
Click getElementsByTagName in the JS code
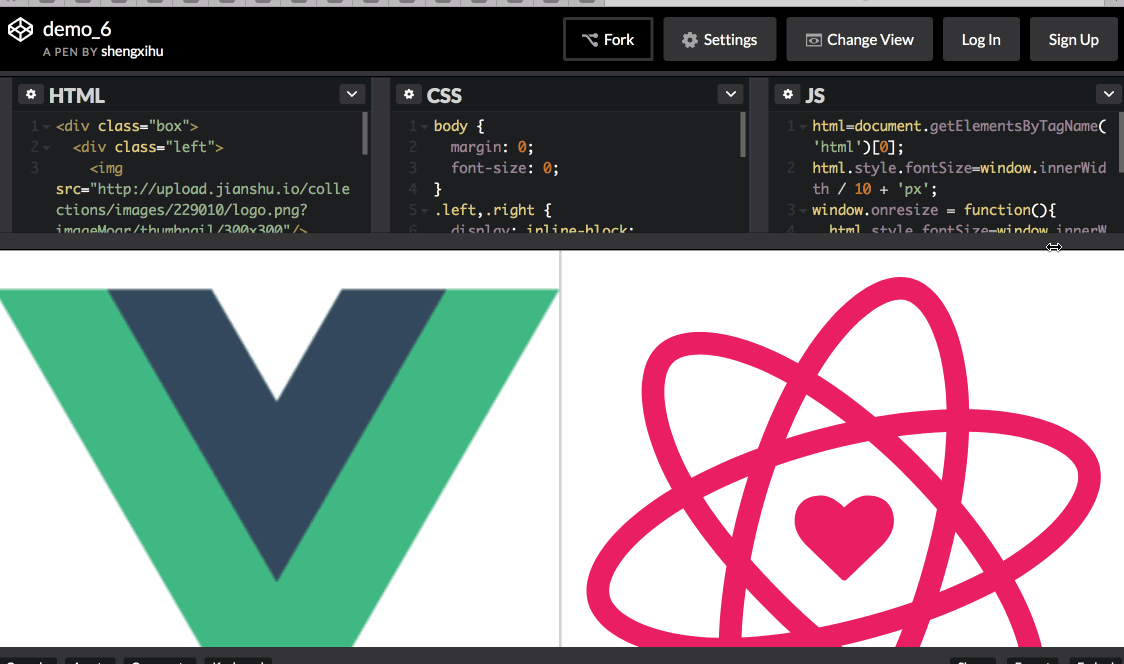(x=1014, y=126)
